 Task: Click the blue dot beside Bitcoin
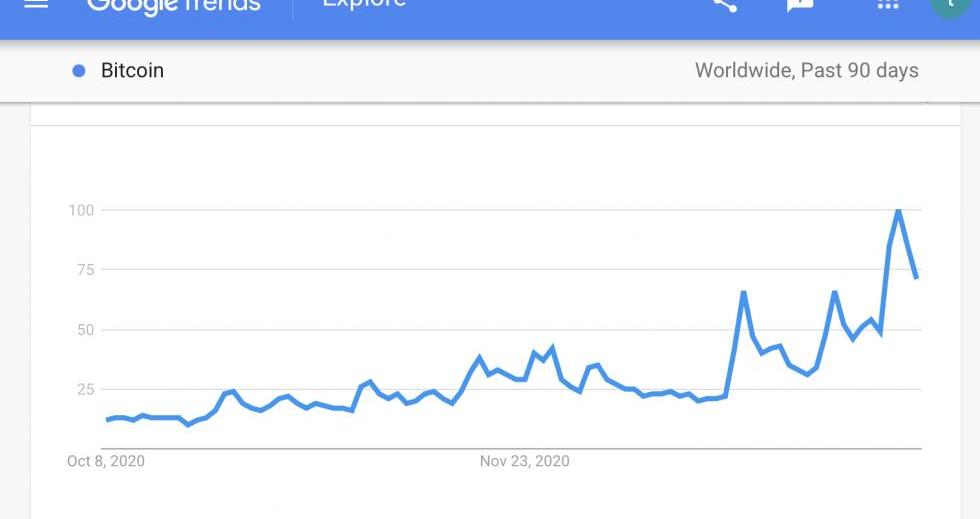(79, 71)
